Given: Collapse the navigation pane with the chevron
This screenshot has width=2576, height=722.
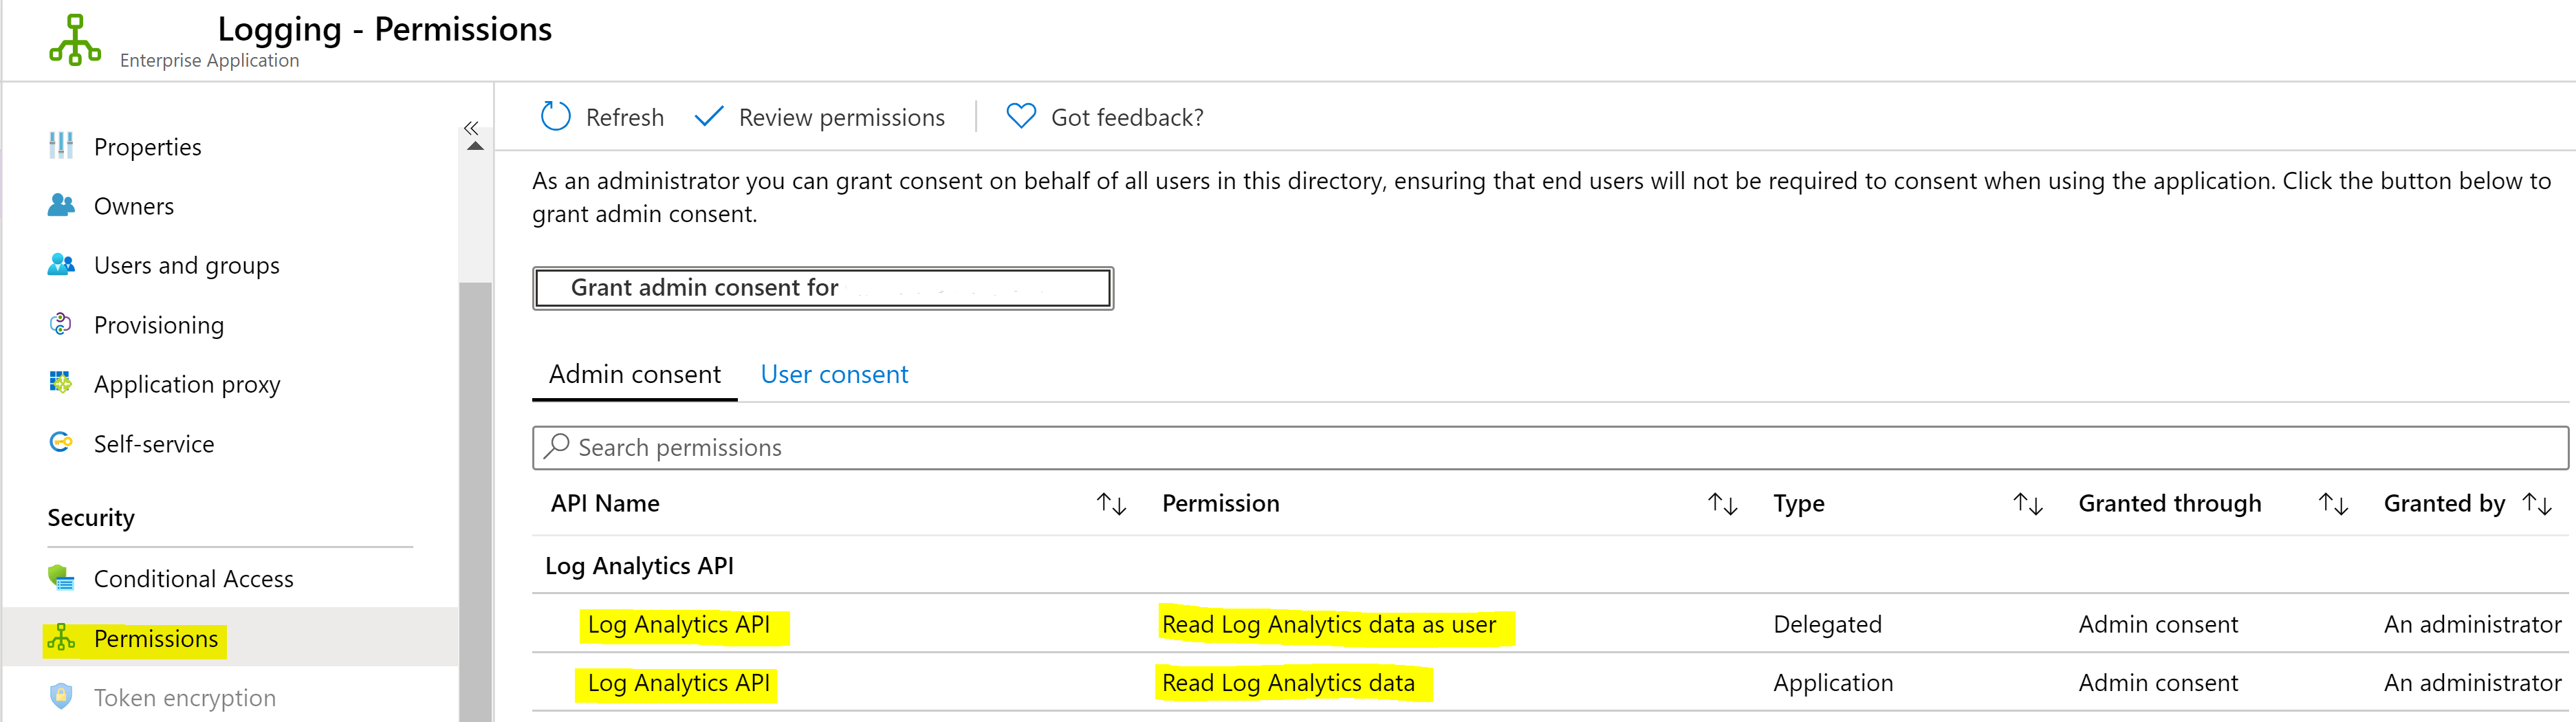Looking at the screenshot, I should coord(471,128).
